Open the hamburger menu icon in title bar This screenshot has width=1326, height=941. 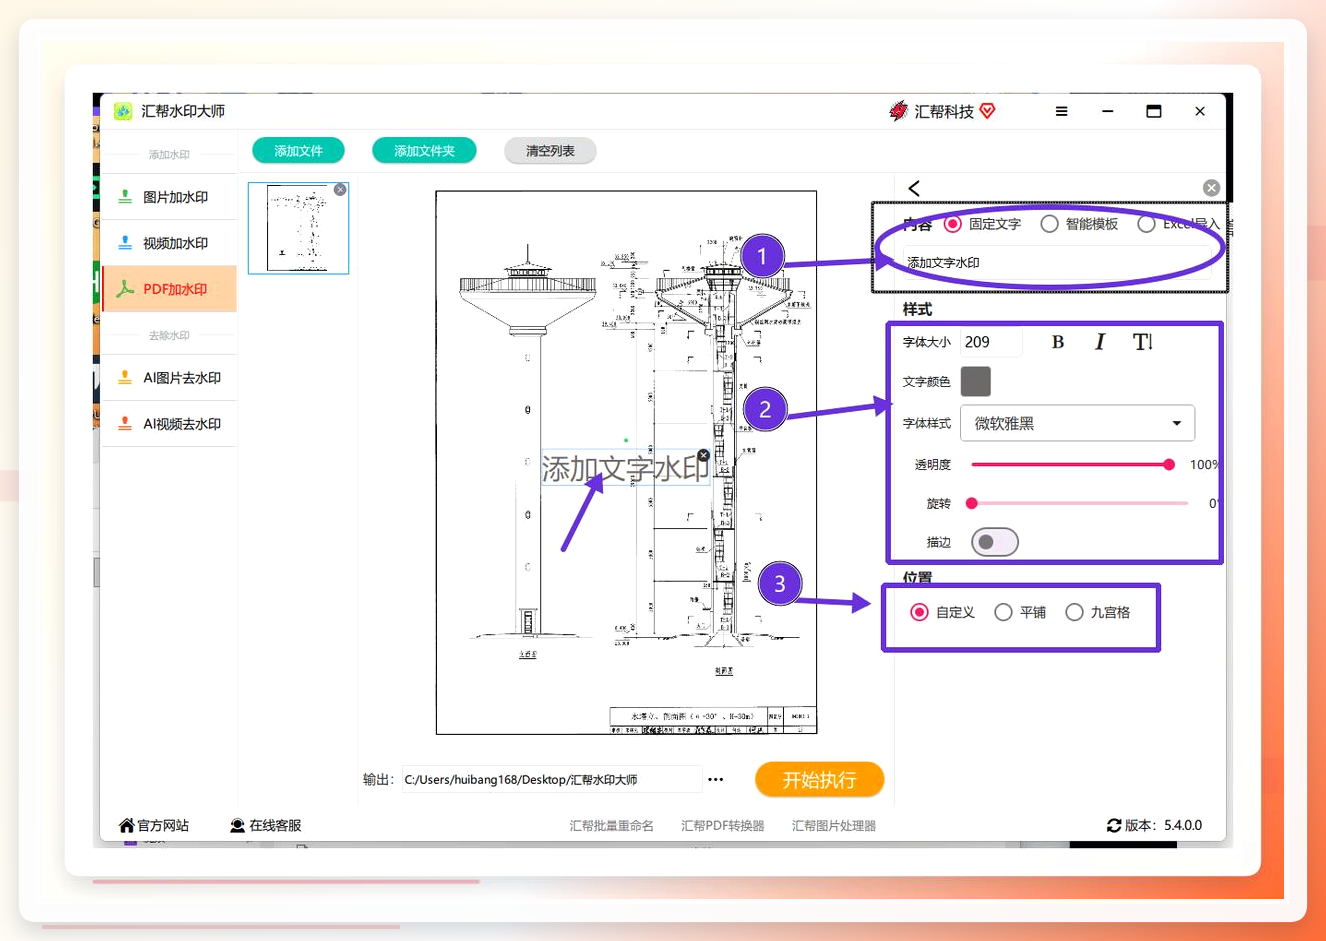[1061, 111]
